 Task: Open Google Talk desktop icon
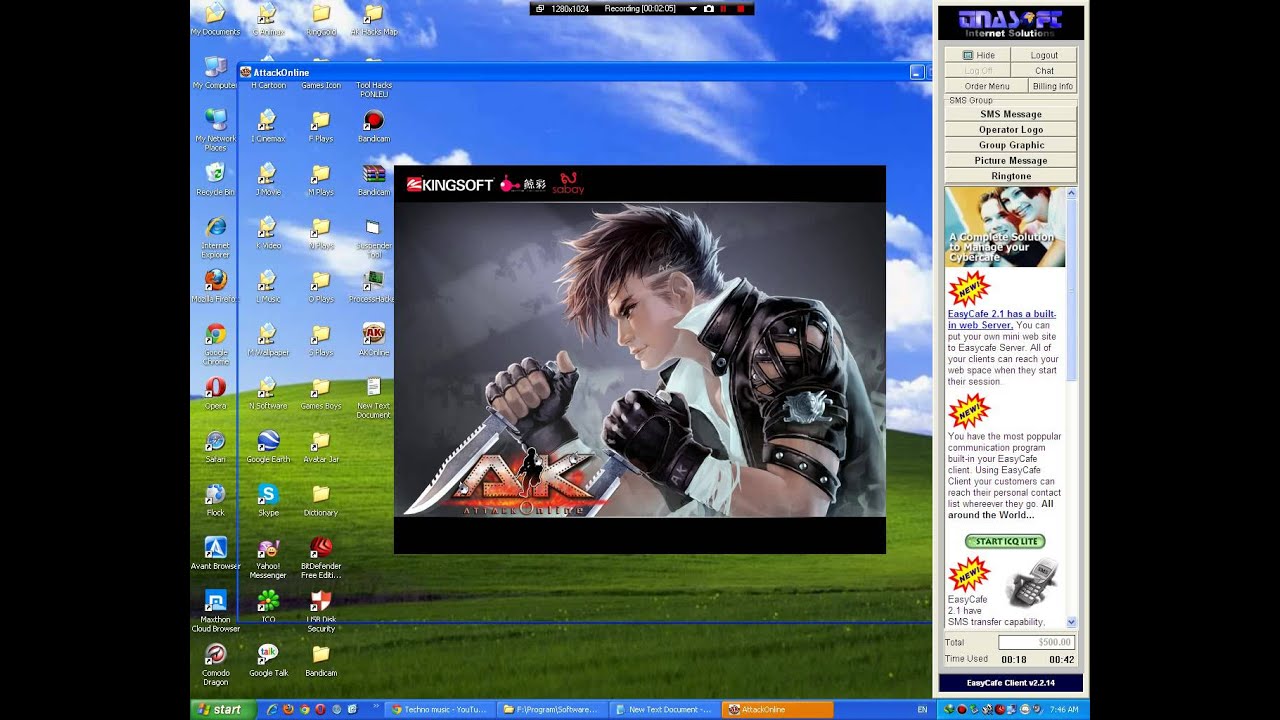point(268,660)
